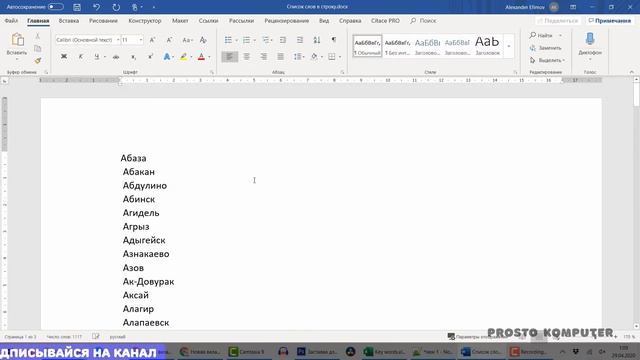Click the Search magnifier icon in the ribbon
Viewport: 640px width, 360px height.
(413, 20)
